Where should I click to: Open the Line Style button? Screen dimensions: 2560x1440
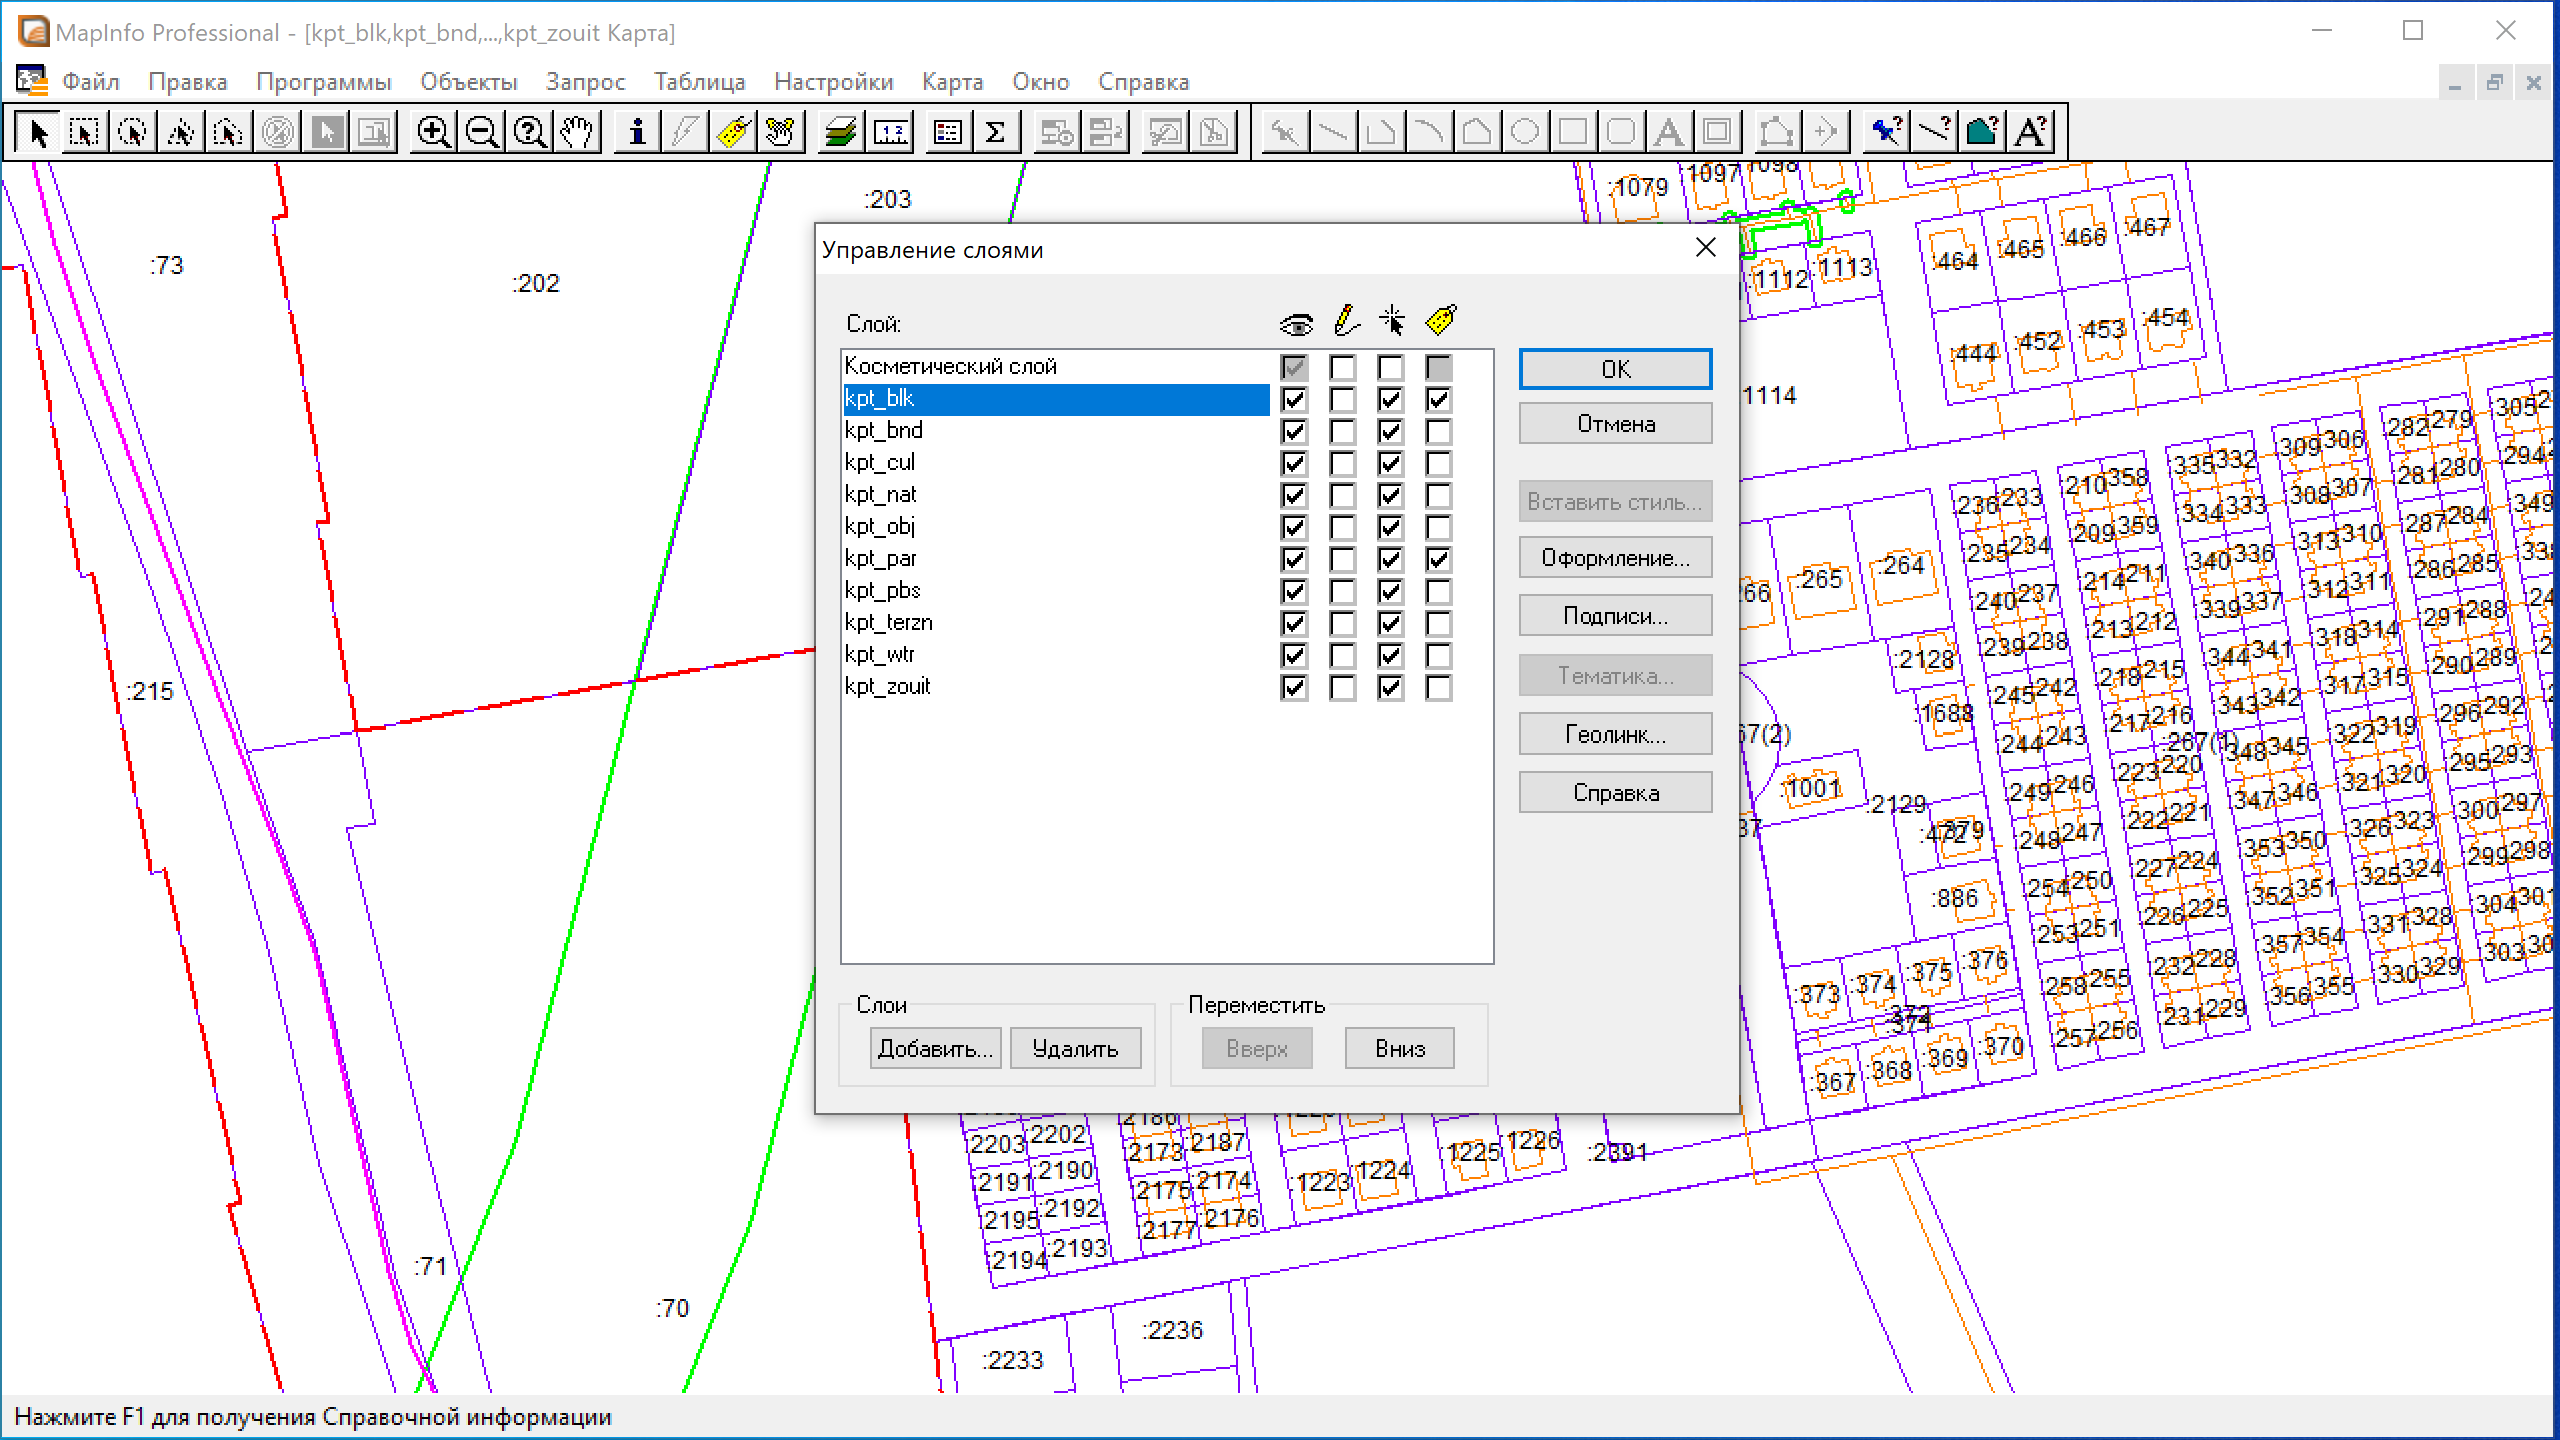click(1934, 132)
